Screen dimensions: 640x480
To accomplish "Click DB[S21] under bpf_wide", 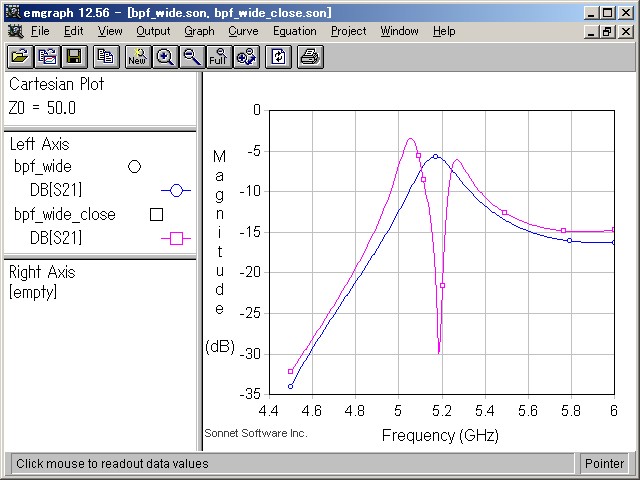I will tap(56, 190).
